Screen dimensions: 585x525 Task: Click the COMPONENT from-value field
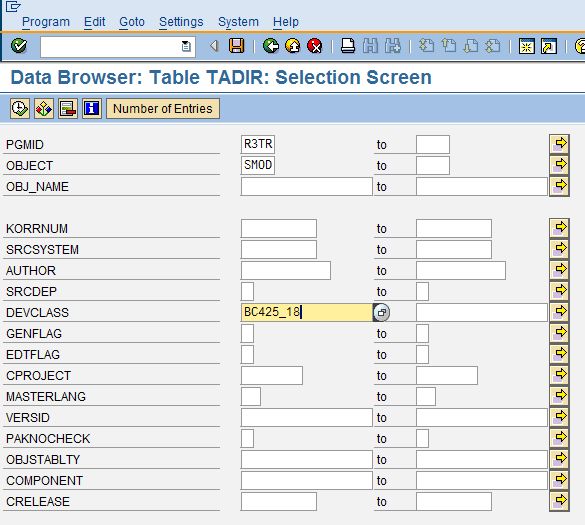click(x=306, y=481)
